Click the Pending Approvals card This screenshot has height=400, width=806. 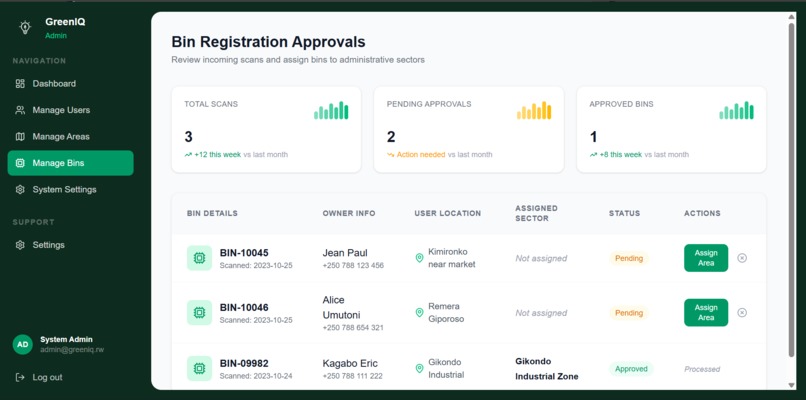coord(469,130)
